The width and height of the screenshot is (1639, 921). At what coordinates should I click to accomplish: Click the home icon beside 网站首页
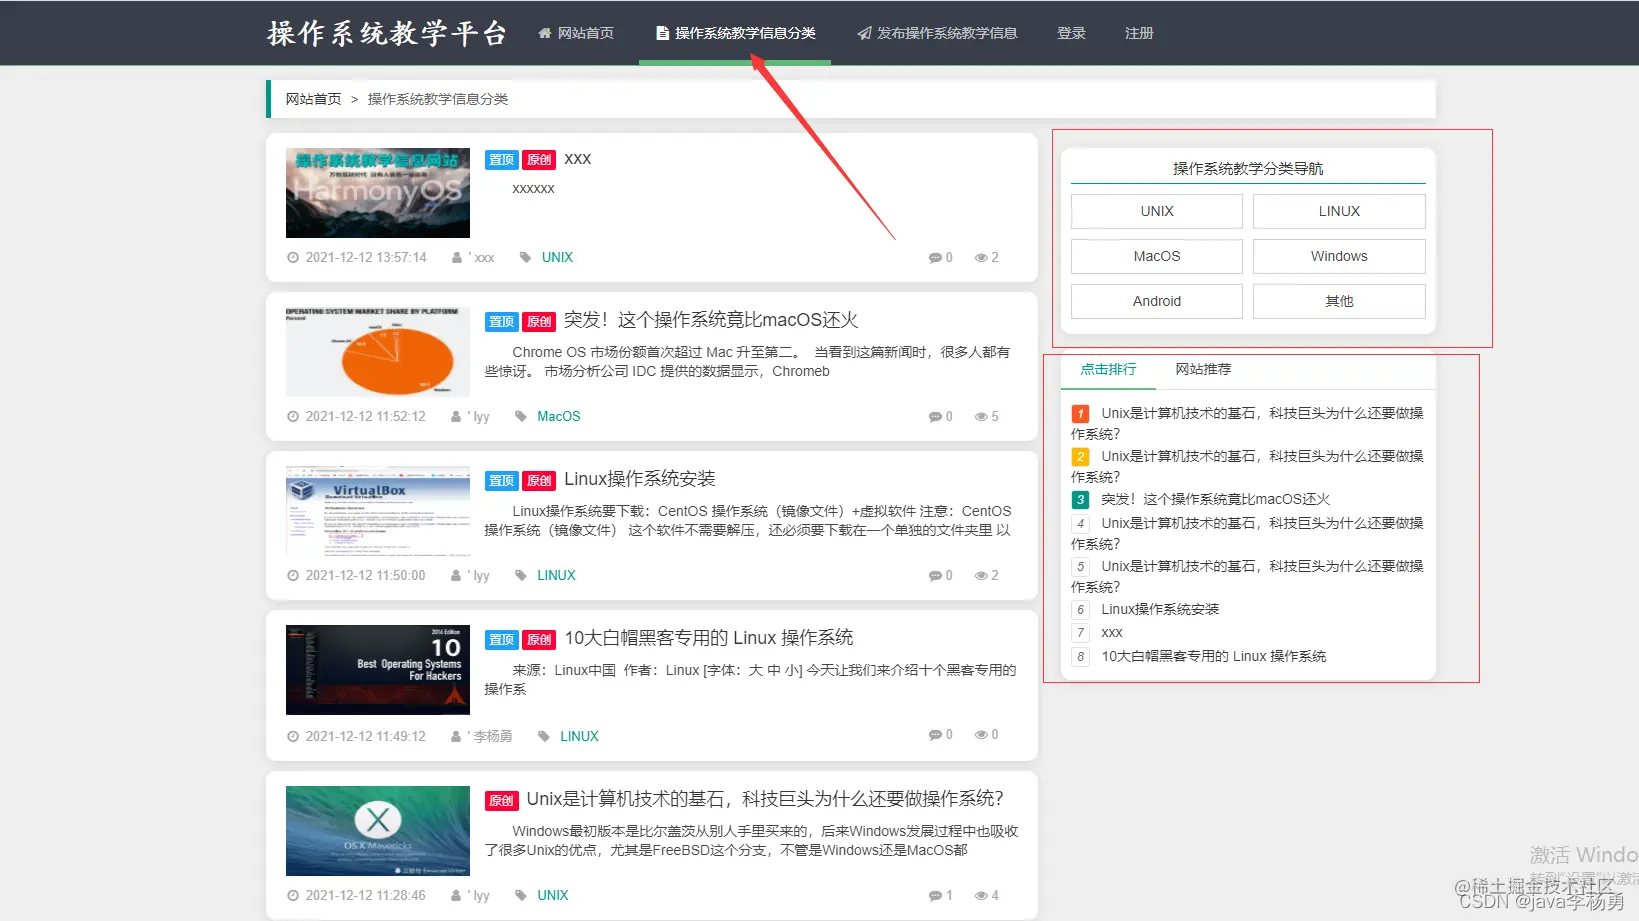[545, 33]
